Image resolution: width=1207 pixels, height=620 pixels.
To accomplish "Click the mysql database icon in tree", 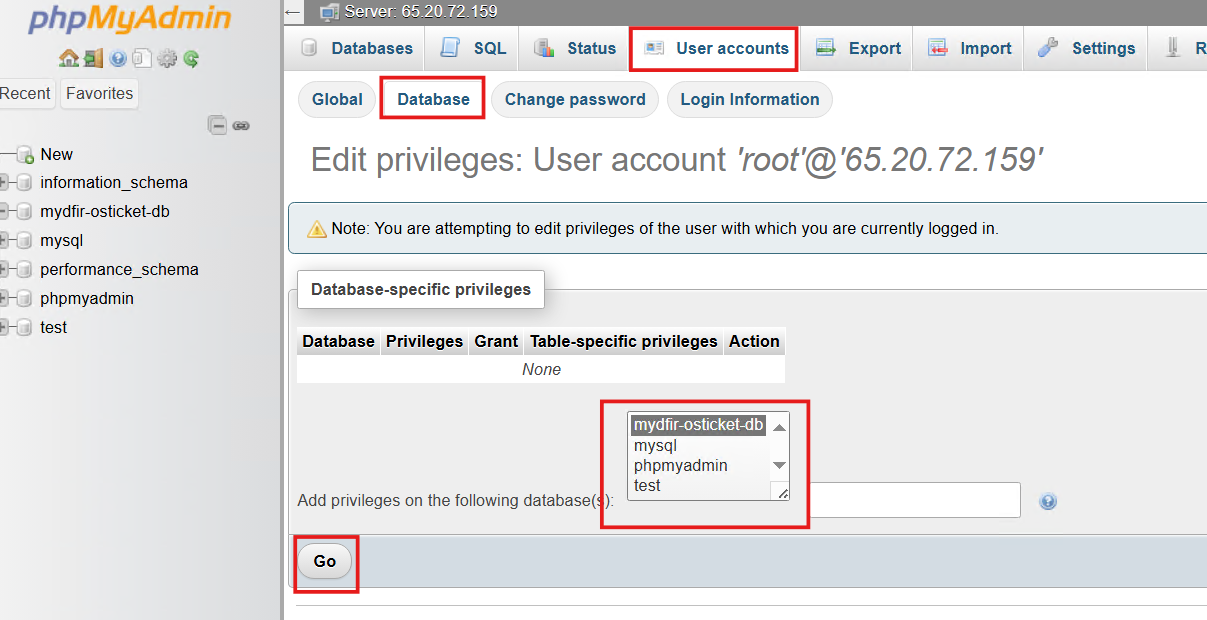I will coord(25,241).
